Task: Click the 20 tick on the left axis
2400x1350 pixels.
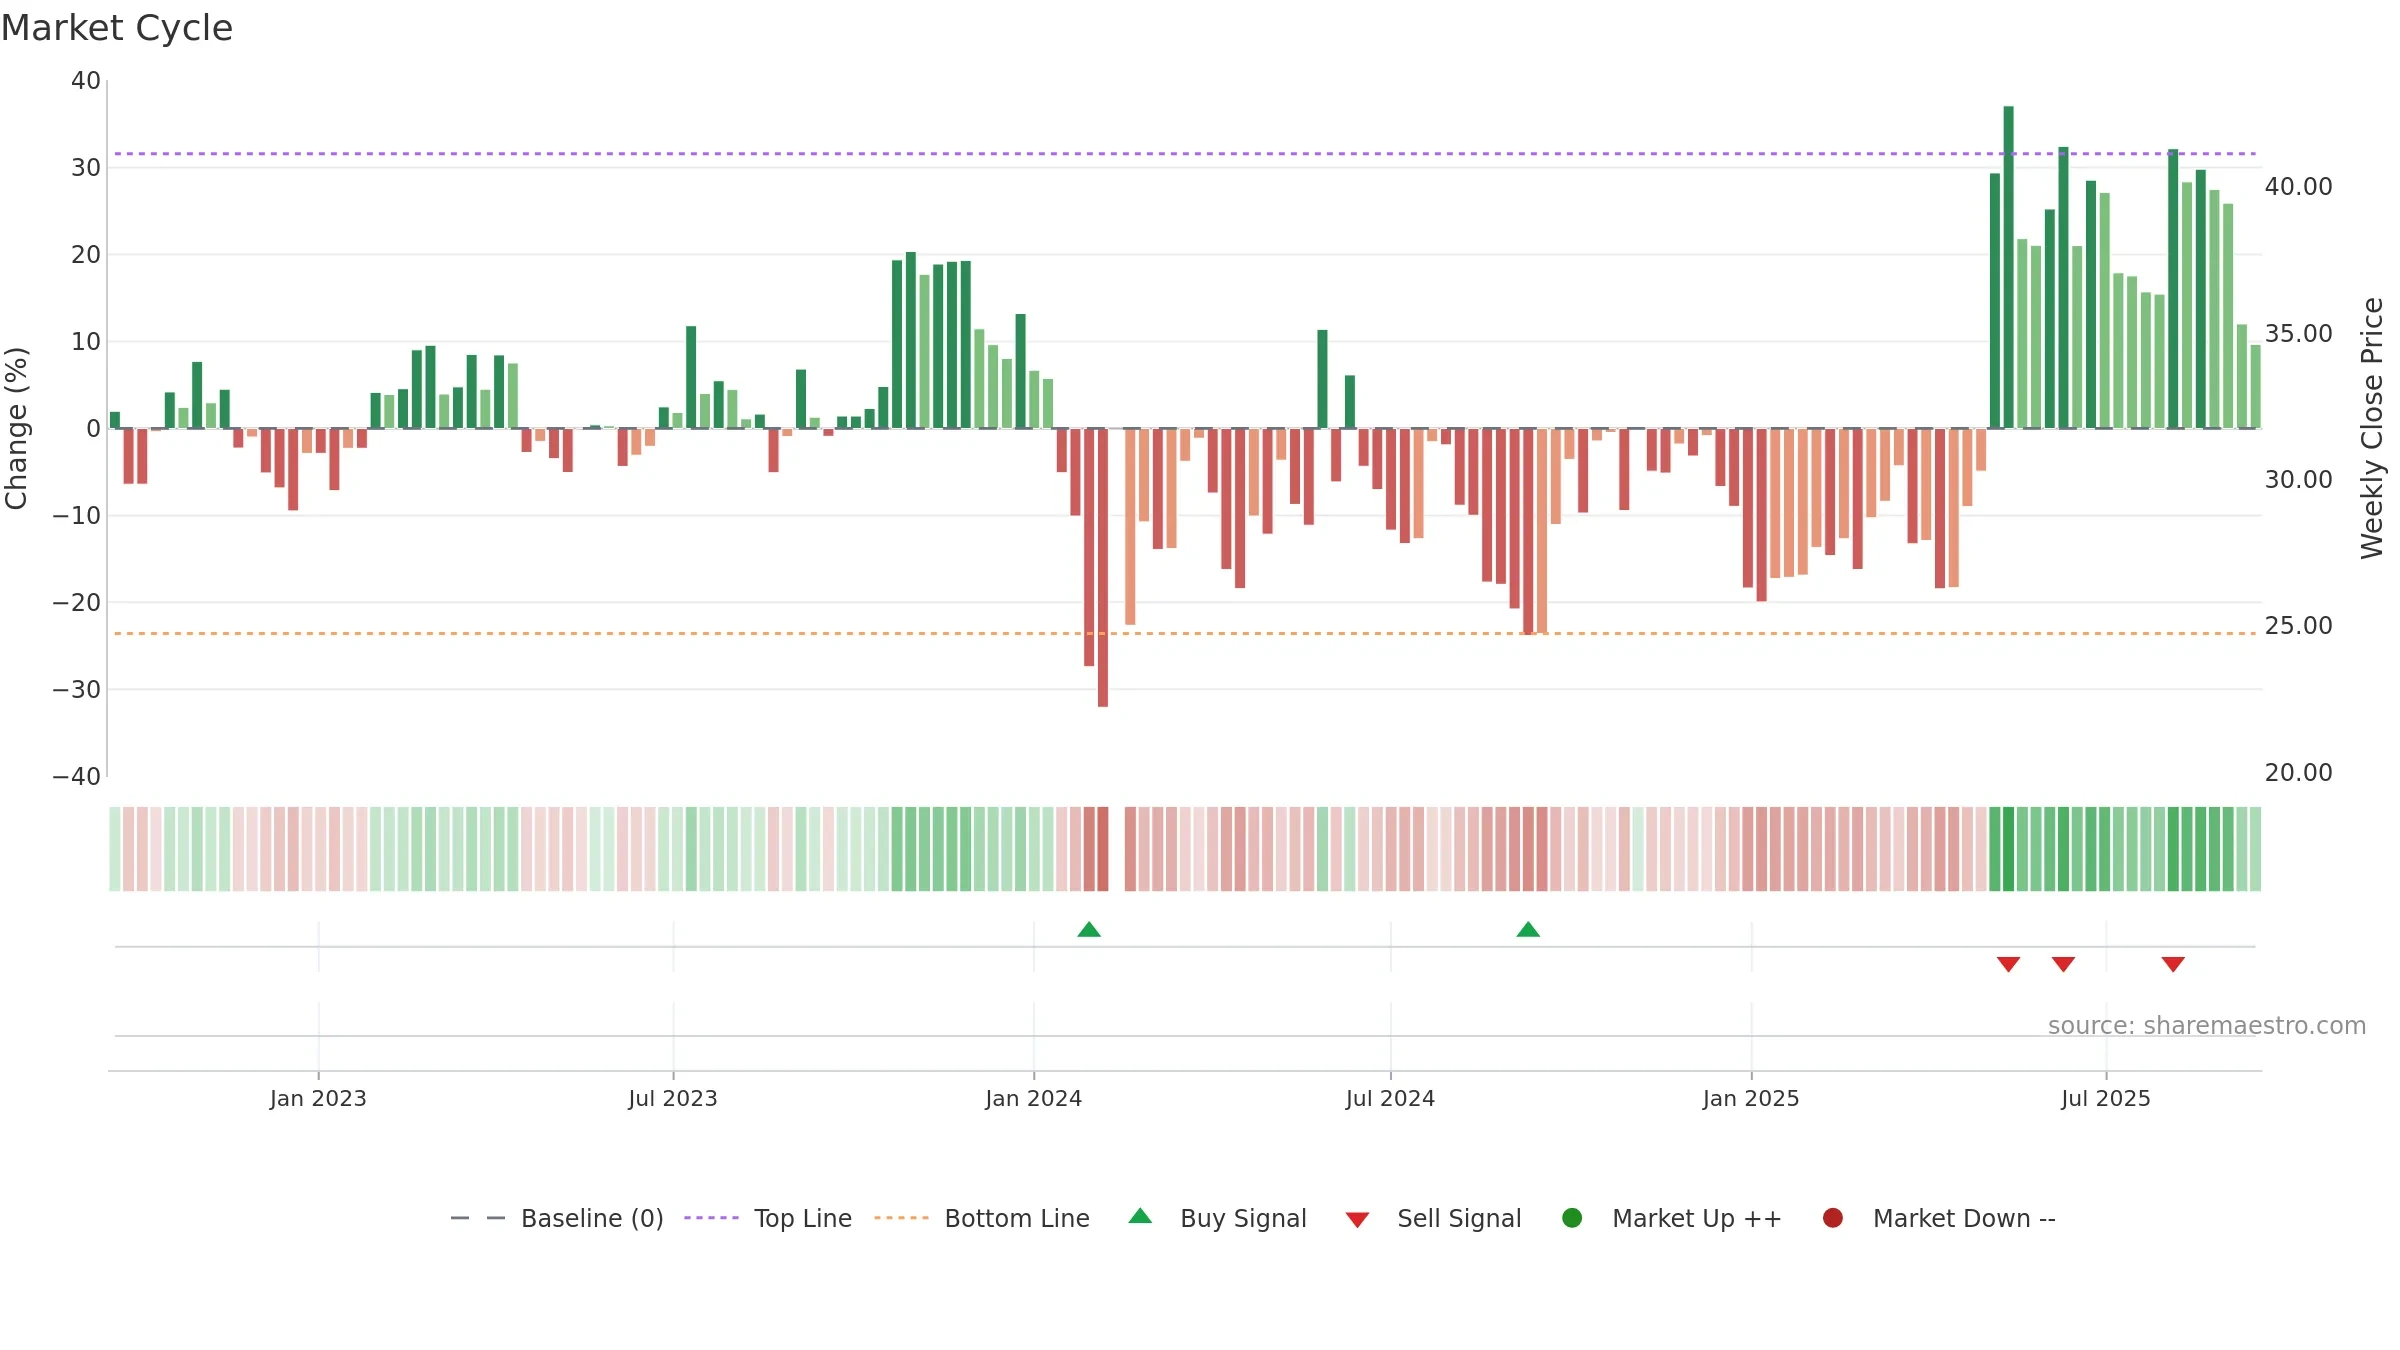Action: click(86, 255)
